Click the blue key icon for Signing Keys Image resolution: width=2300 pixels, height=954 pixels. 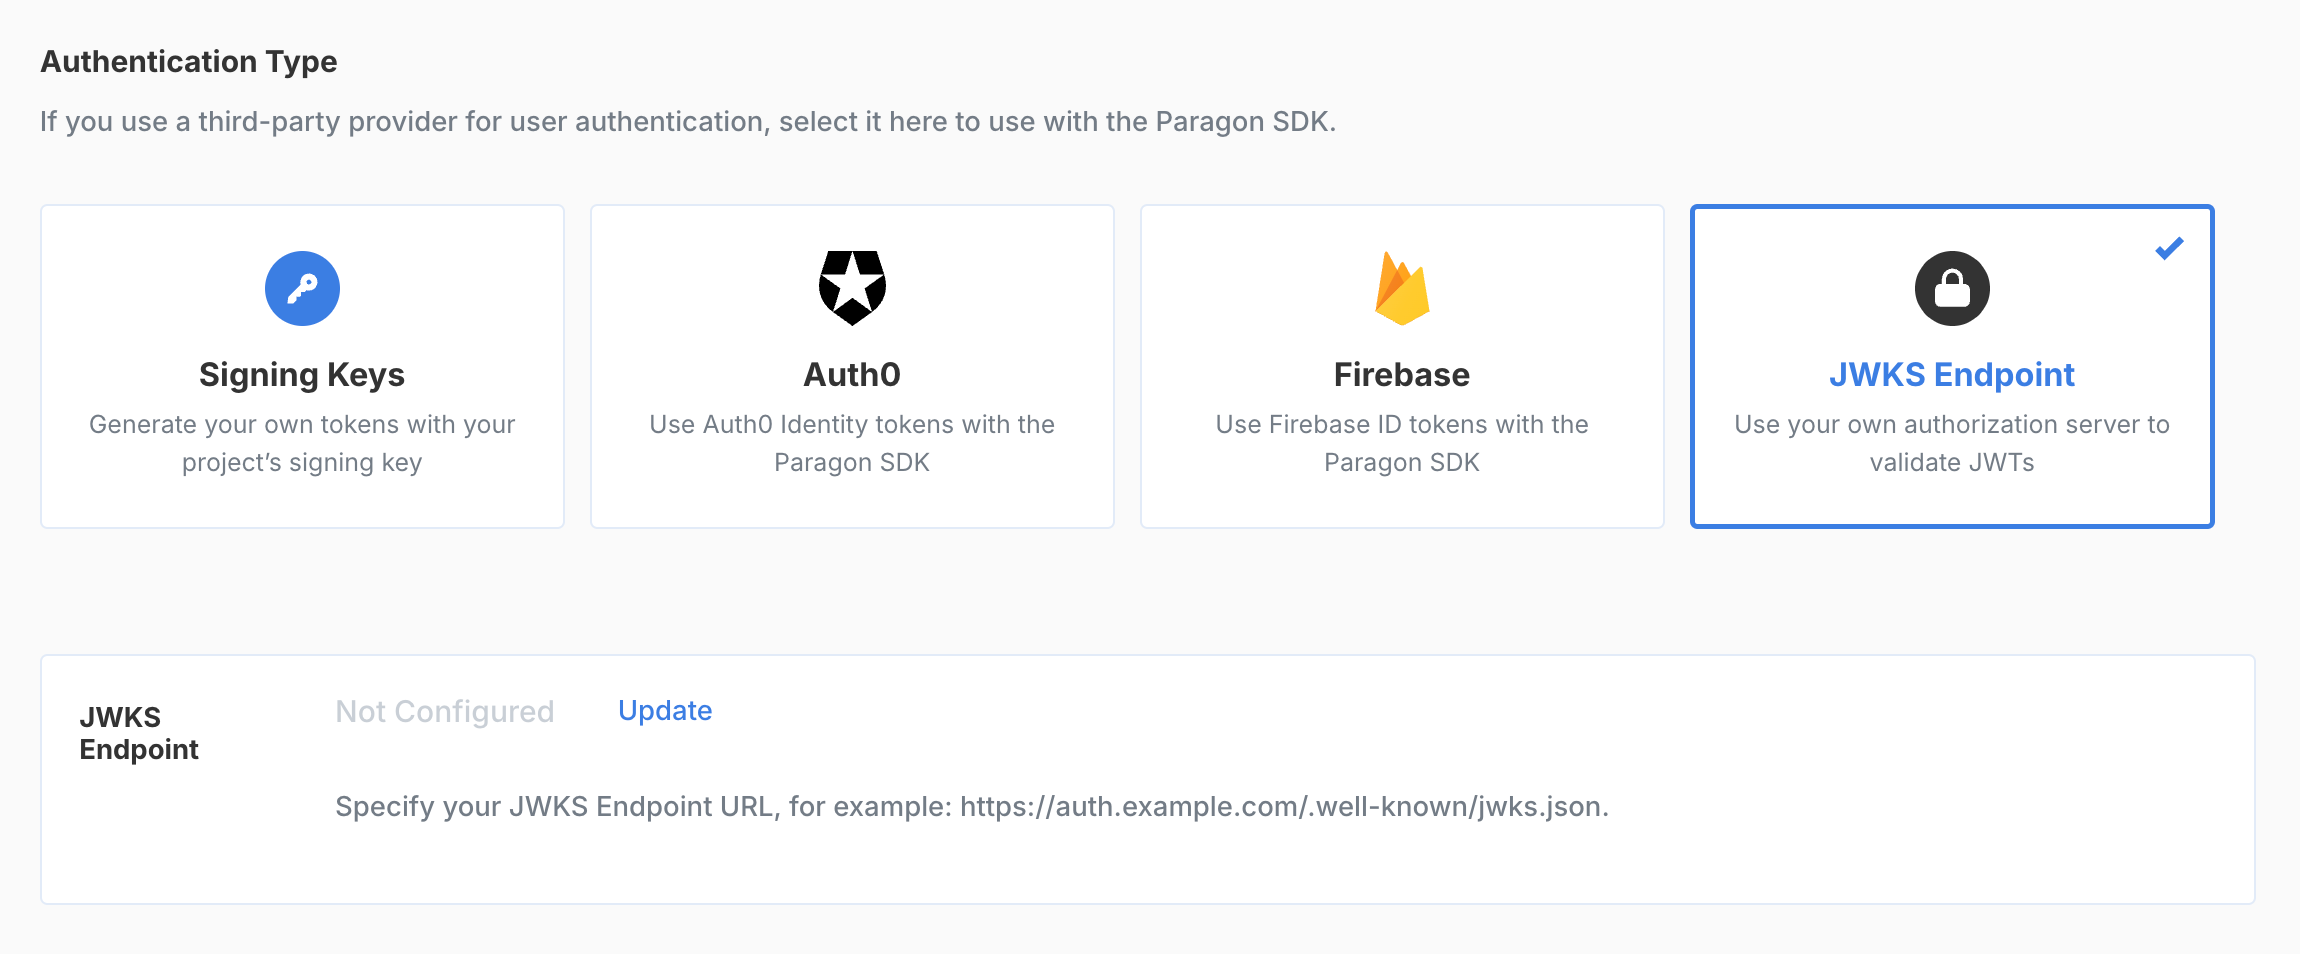point(302,288)
